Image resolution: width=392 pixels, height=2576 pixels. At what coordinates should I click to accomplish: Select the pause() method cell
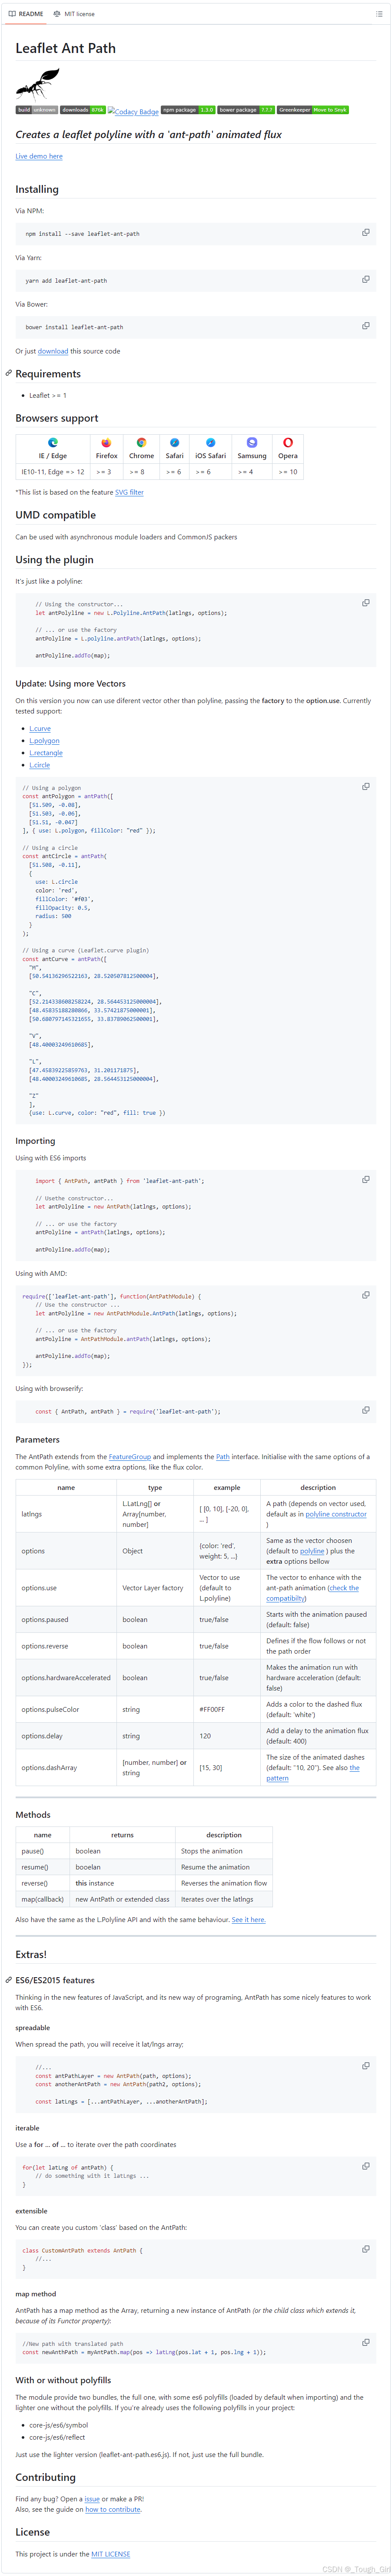pyautogui.click(x=42, y=1850)
